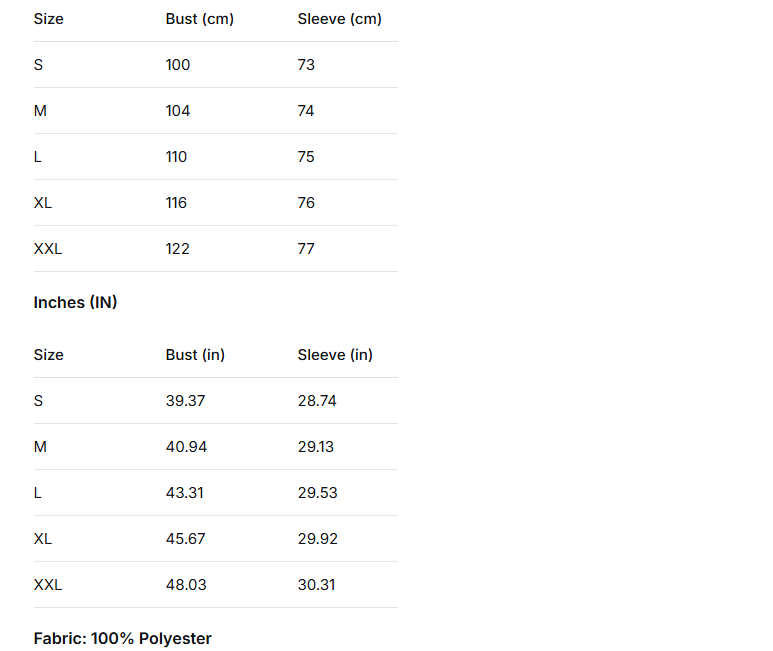Click the XXL label in centimeter table
Image resolution: width=773 pixels, height=651 pixels.
[x=48, y=249]
